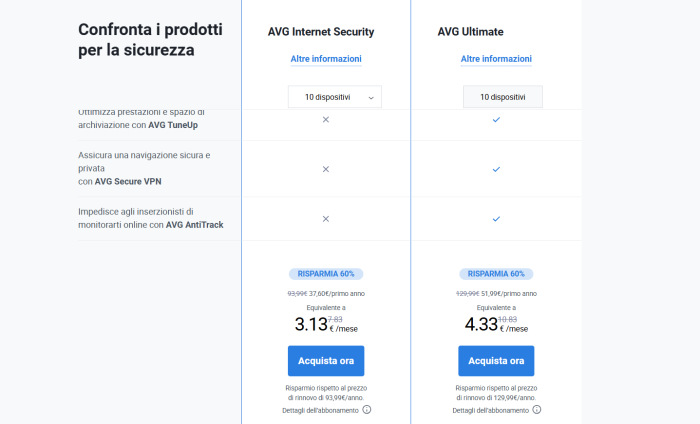
Task: Click the checkmark for AntiTrack under AVG Ultimate
Action: coord(496,218)
